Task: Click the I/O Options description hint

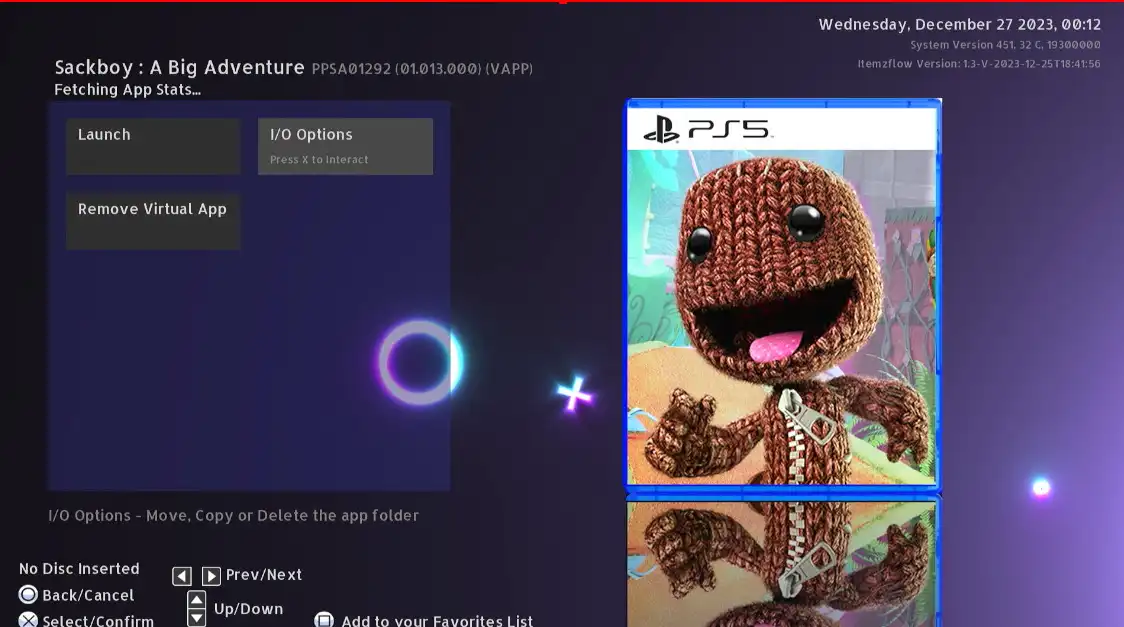Action: tap(234, 515)
